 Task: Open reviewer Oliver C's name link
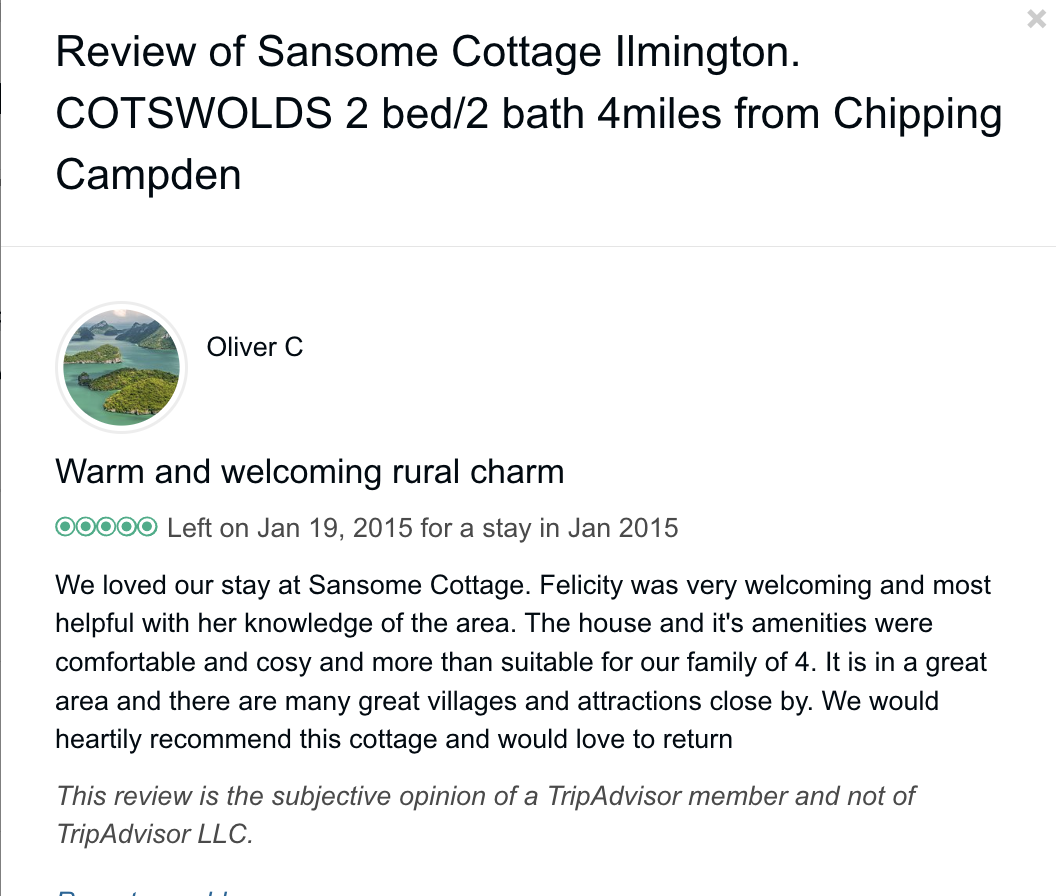click(x=254, y=348)
